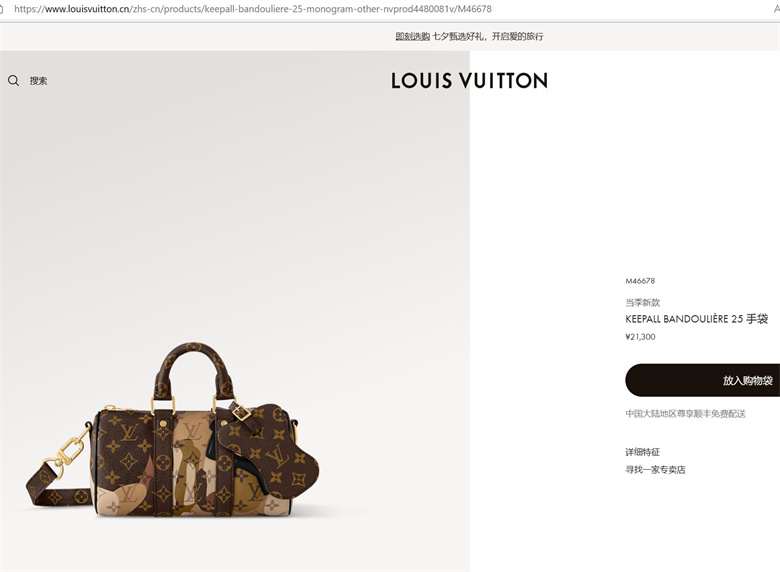Click the M46678 product code

pyautogui.click(x=640, y=281)
